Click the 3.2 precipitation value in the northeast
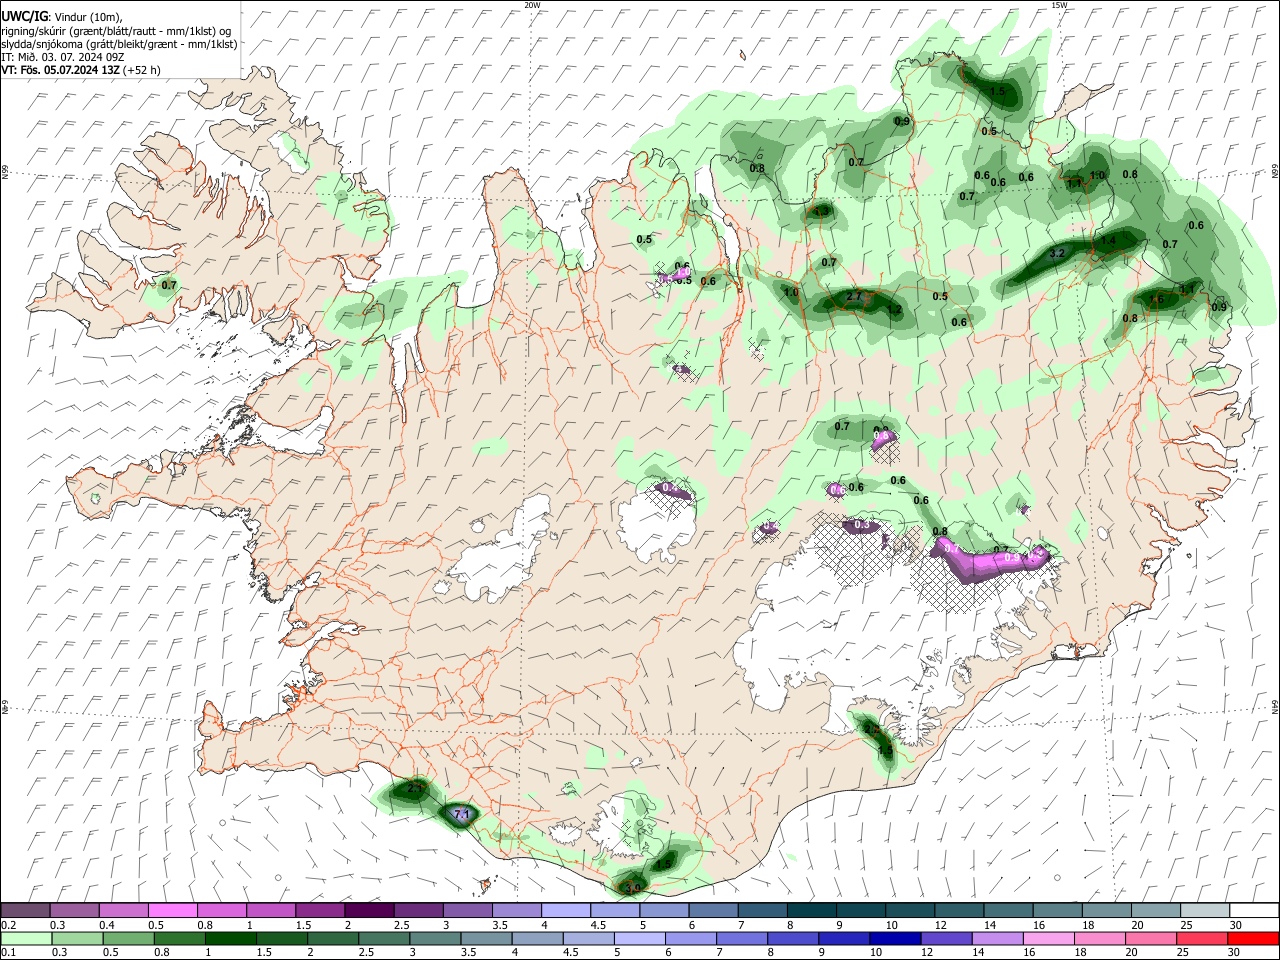The width and height of the screenshot is (1280, 960). point(1057,254)
